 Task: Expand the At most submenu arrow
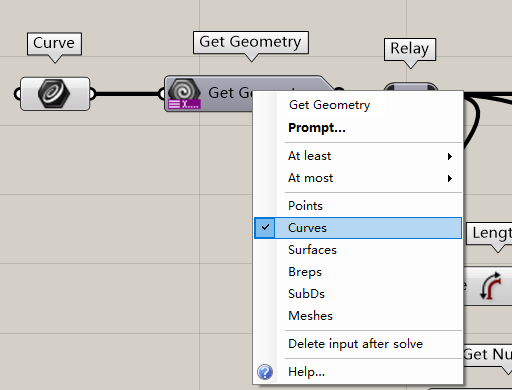click(x=450, y=178)
